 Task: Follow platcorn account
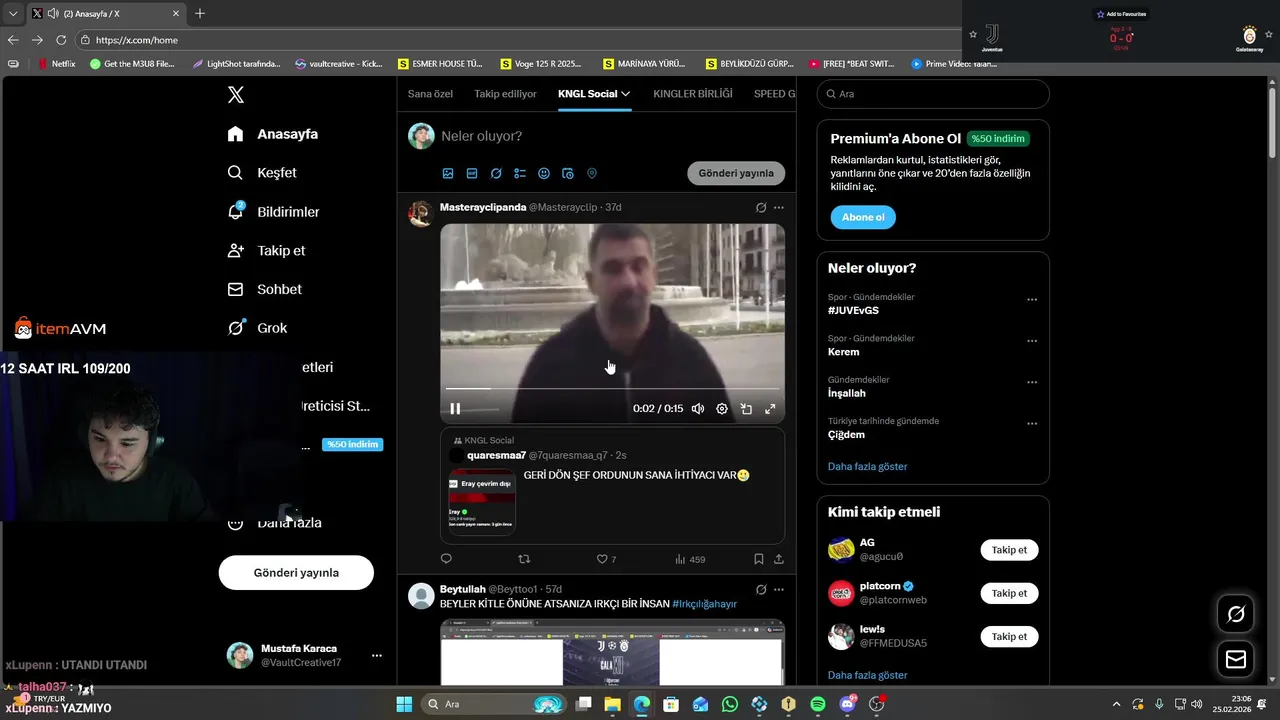click(1009, 593)
